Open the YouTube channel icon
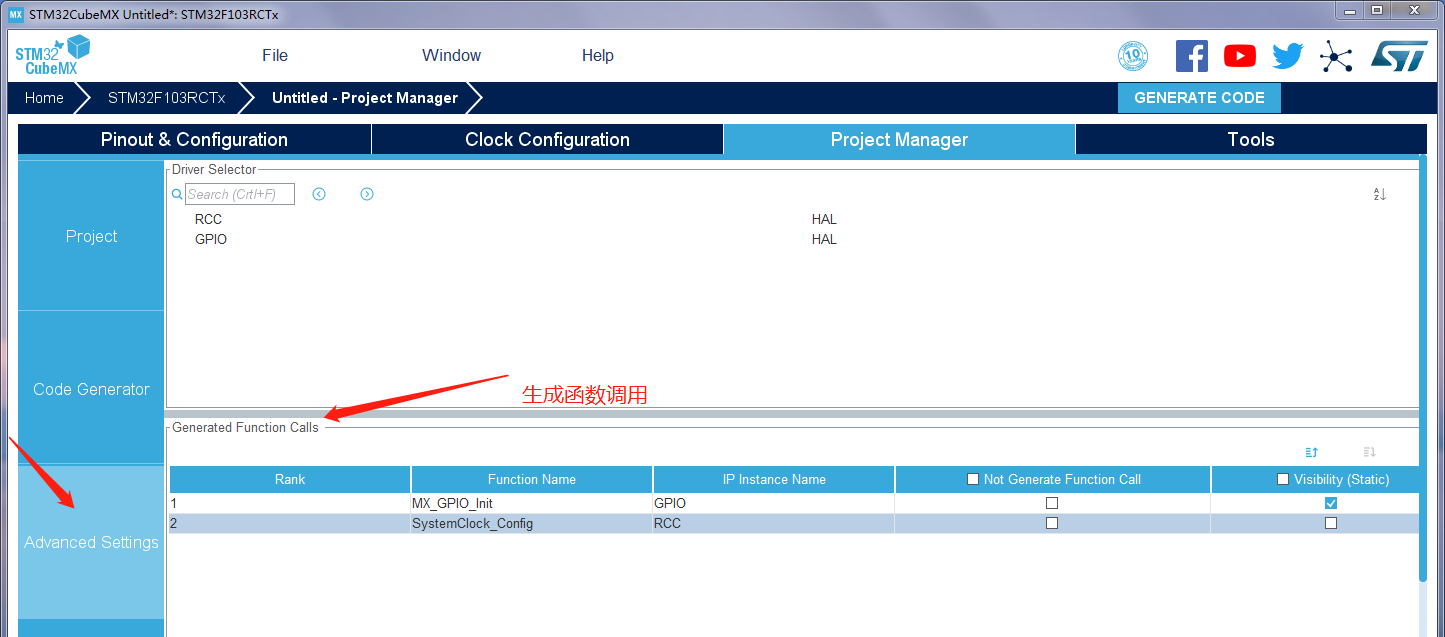Viewport: 1445px width, 637px height. tap(1240, 56)
